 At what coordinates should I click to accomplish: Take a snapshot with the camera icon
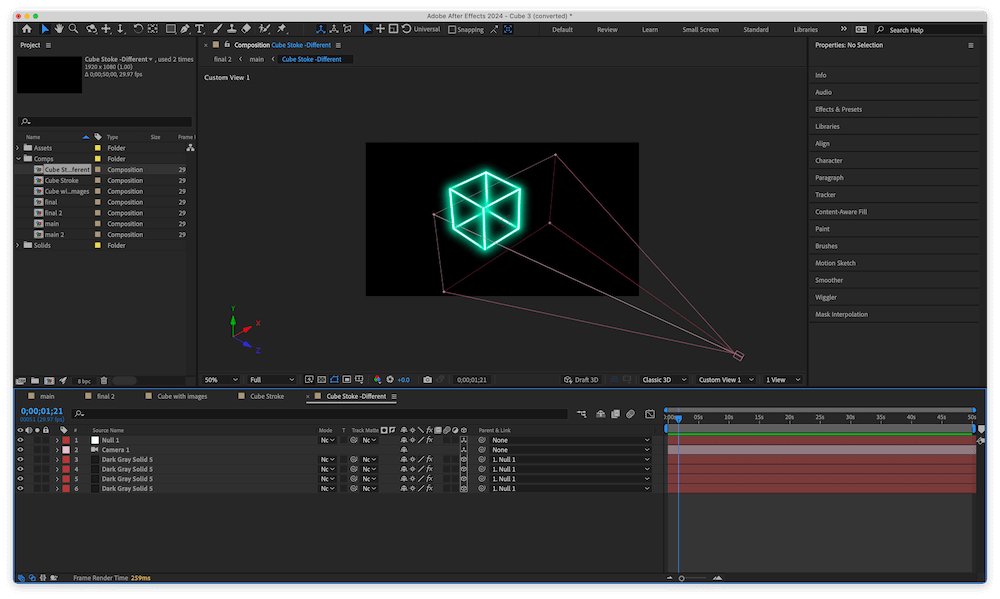click(x=428, y=380)
